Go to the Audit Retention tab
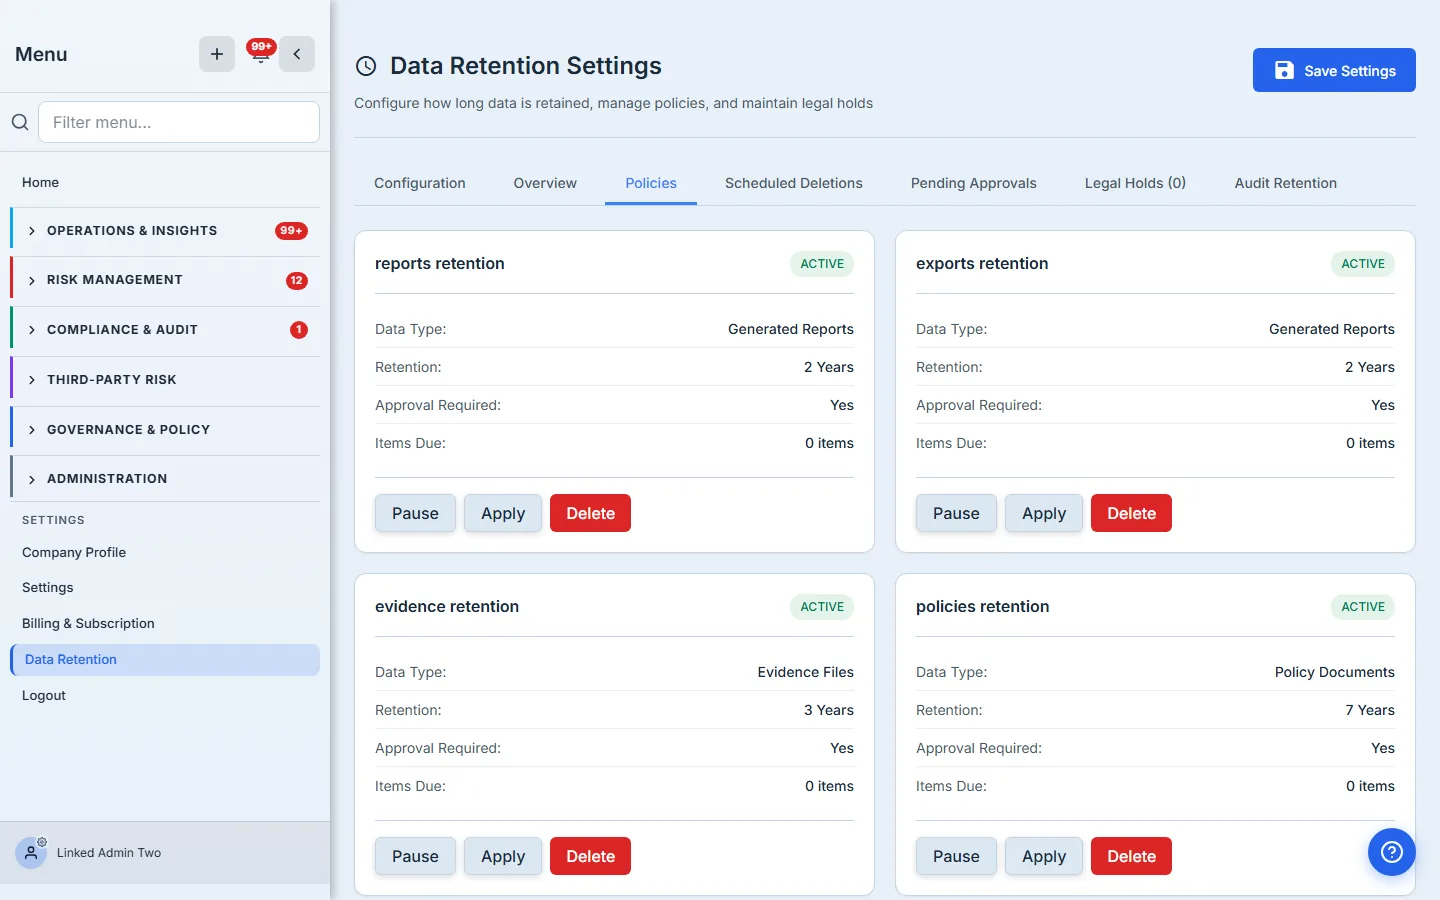The width and height of the screenshot is (1440, 900). (1285, 183)
